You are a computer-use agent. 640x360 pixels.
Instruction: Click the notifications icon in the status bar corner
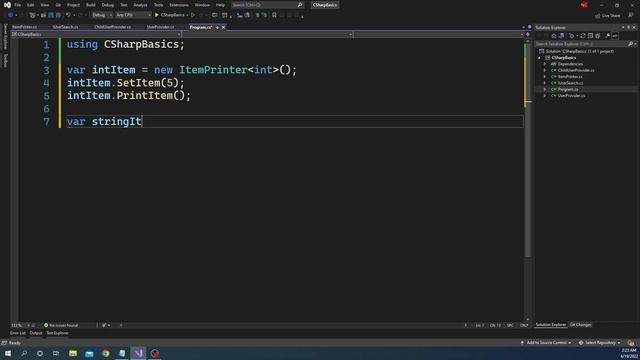pyautogui.click(x=631, y=343)
